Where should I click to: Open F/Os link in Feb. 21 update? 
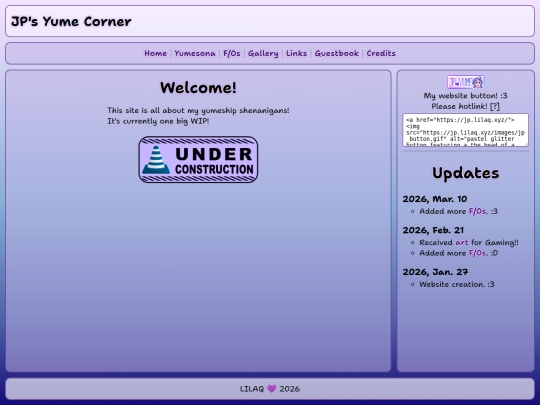click(x=478, y=253)
